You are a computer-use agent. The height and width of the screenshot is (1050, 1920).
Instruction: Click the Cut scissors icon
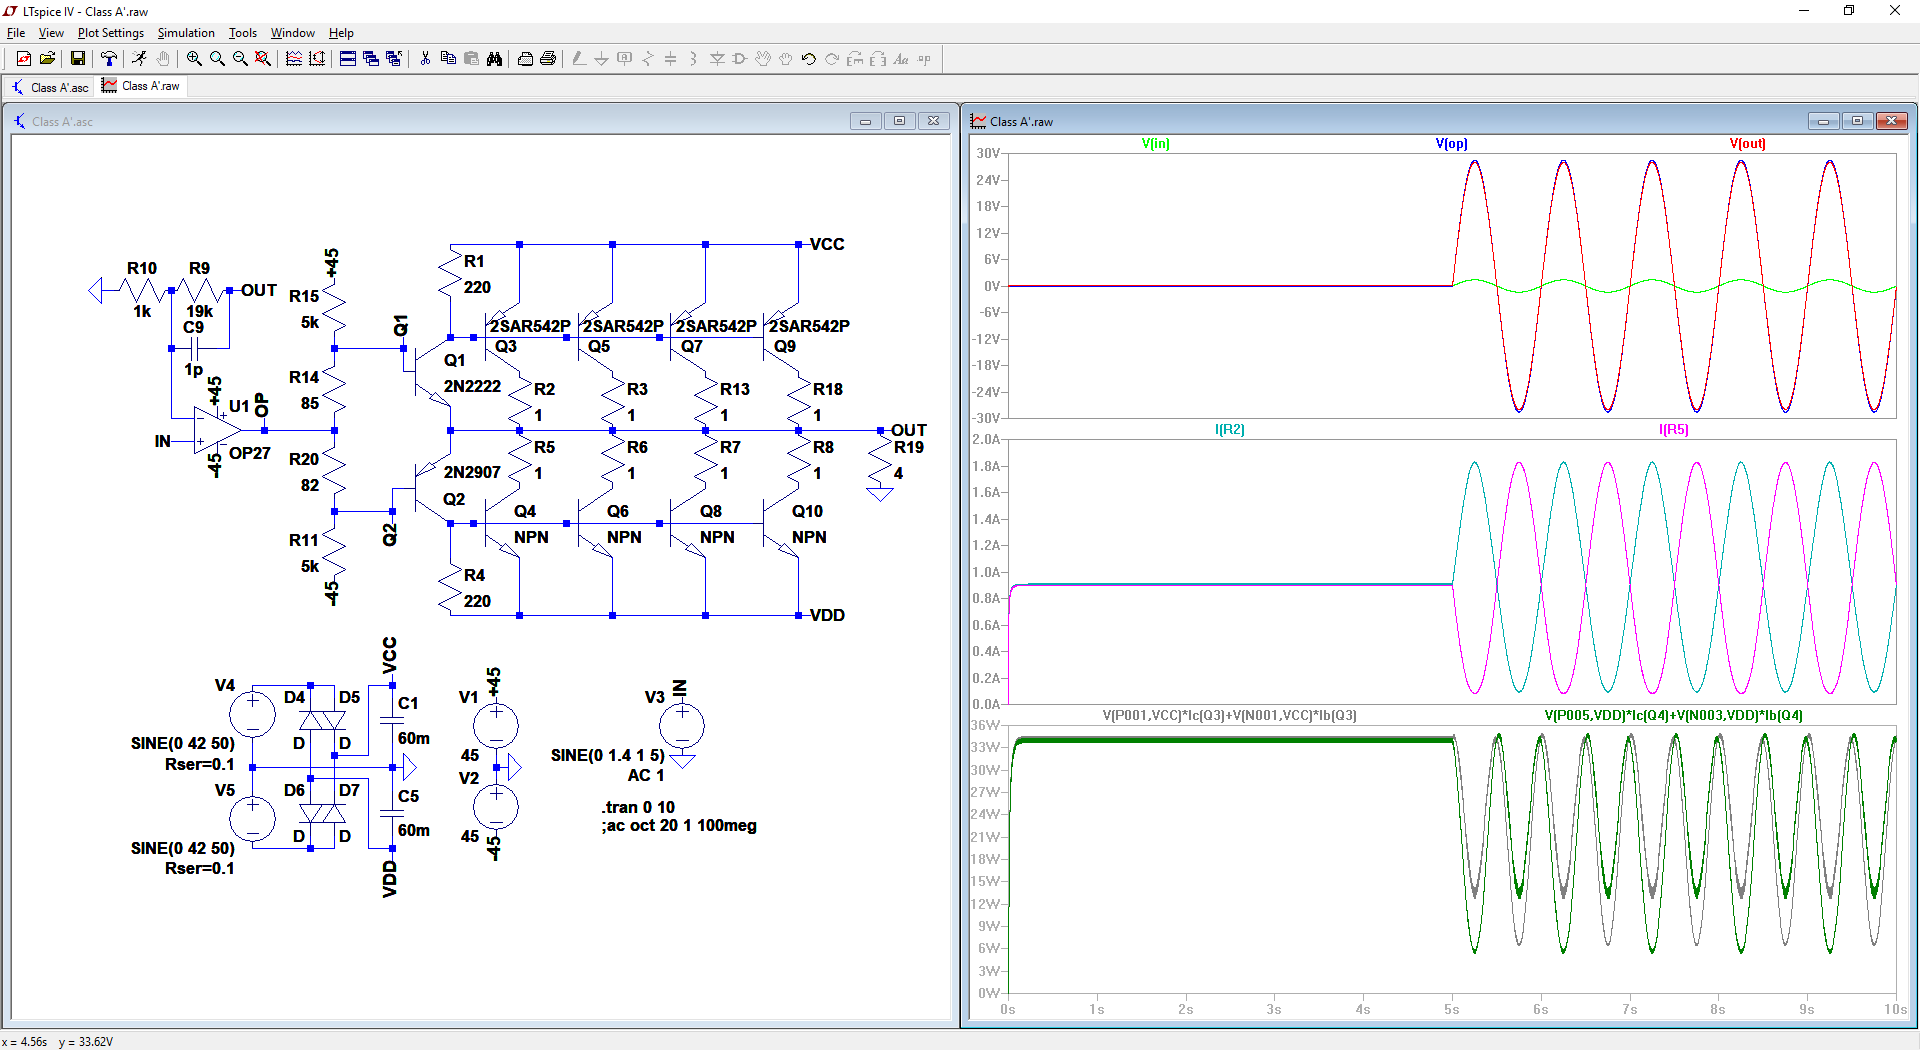pos(425,59)
